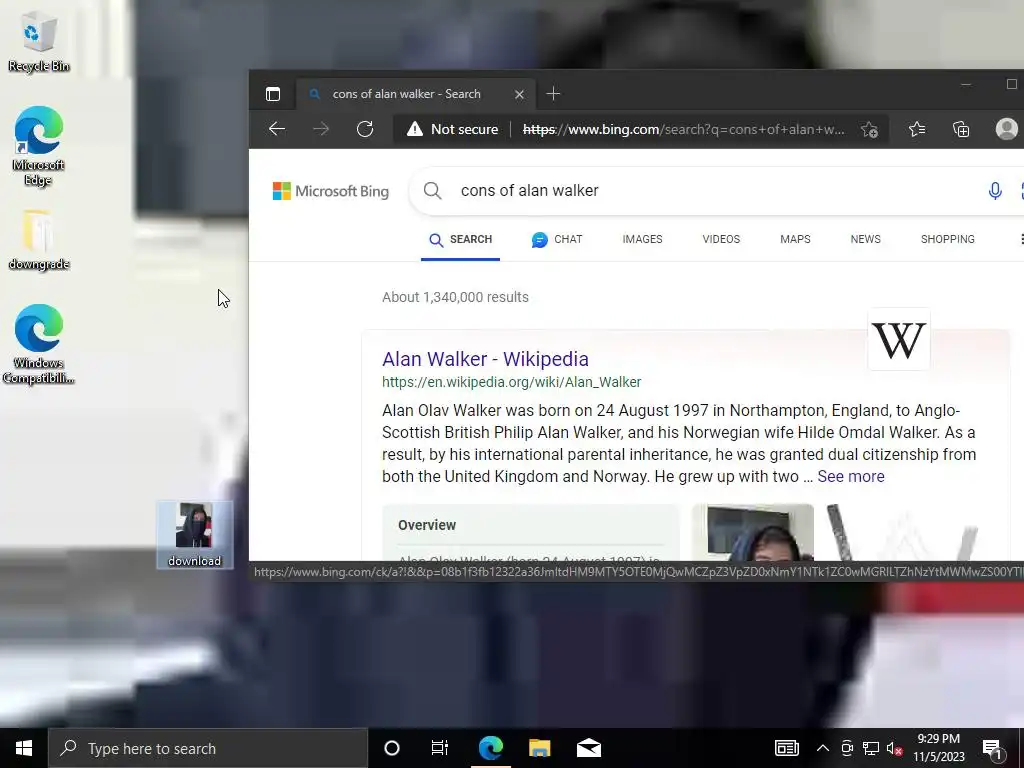Click the Bing search text field
This screenshot has width=1024, height=768.
[x=715, y=191]
